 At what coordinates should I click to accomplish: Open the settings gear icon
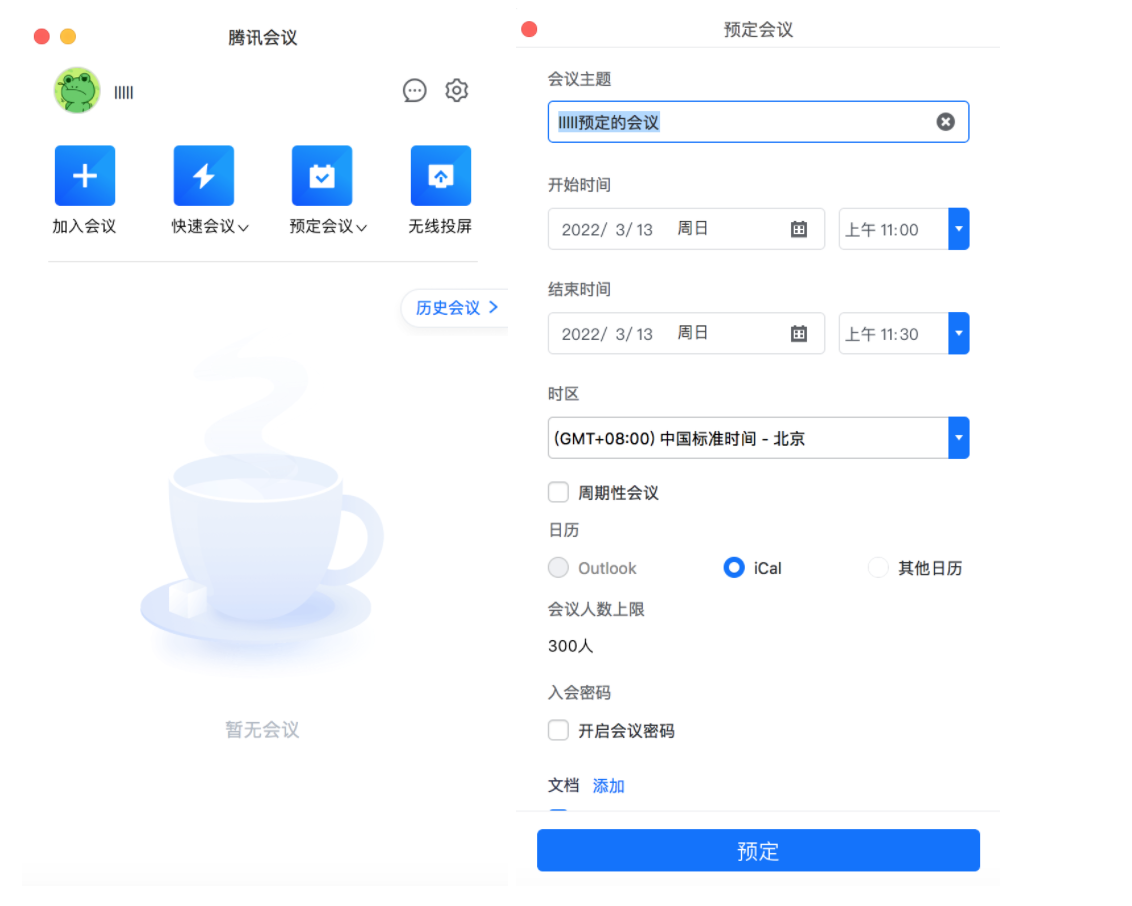pyautogui.click(x=456, y=90)
